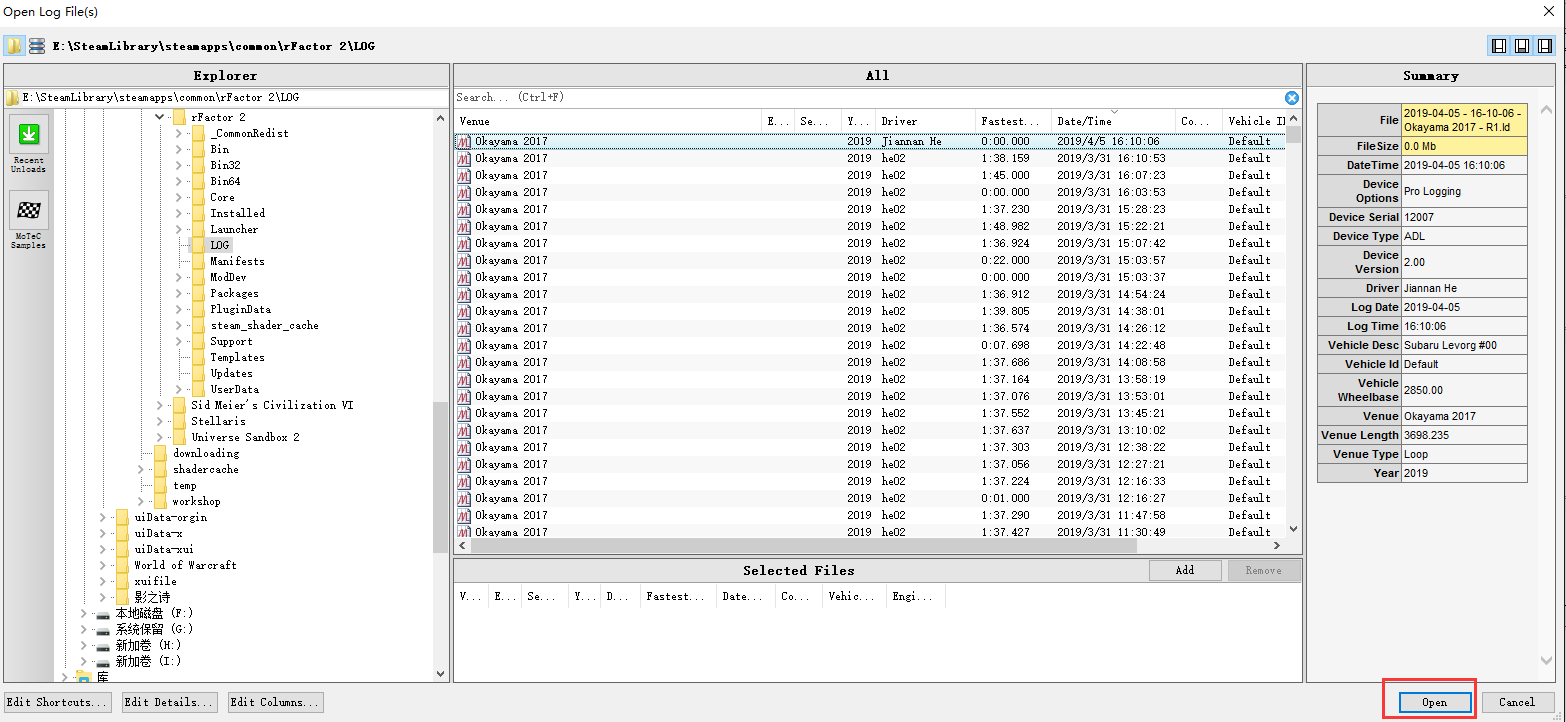Select the log dated 2019/3/31 13:10:02
Image resolution: width=1566 pixels, height=722 pixels.
[x=870, y=431]
